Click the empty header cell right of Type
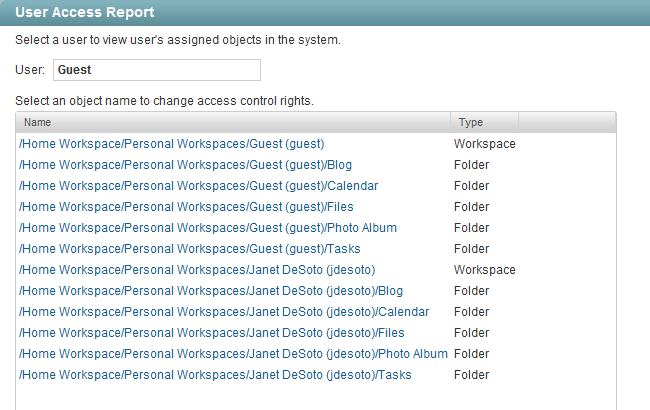Screen dimensions: 650x410 point(567,122)
